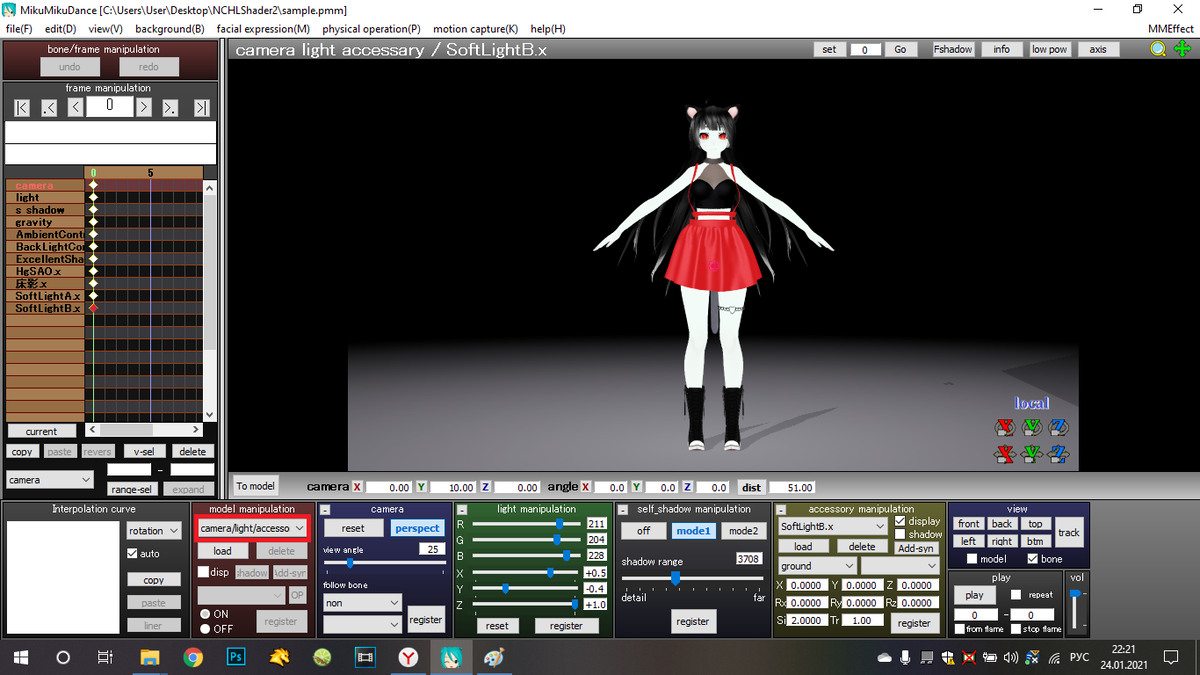Toggle the from flame checkbox
Image resolution: width=1200 pixels, height=675 pixels.
[959, 629]
